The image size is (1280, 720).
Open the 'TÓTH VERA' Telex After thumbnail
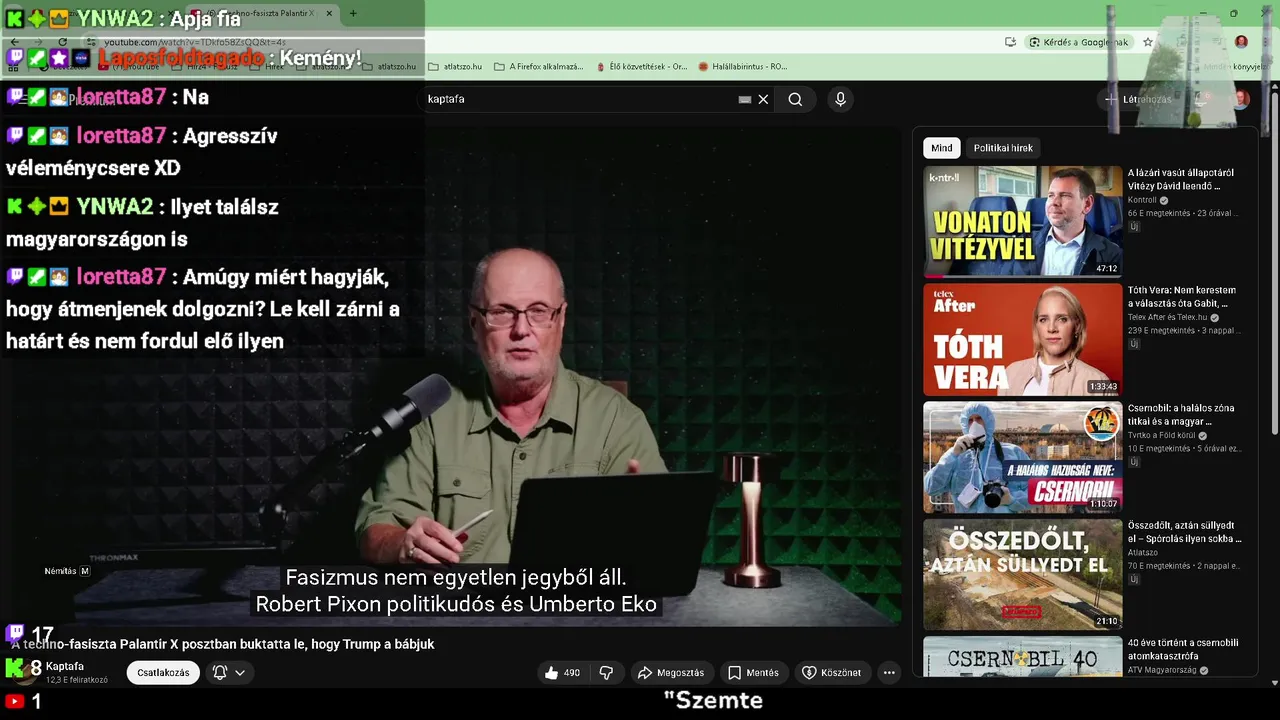(1022, 339)
